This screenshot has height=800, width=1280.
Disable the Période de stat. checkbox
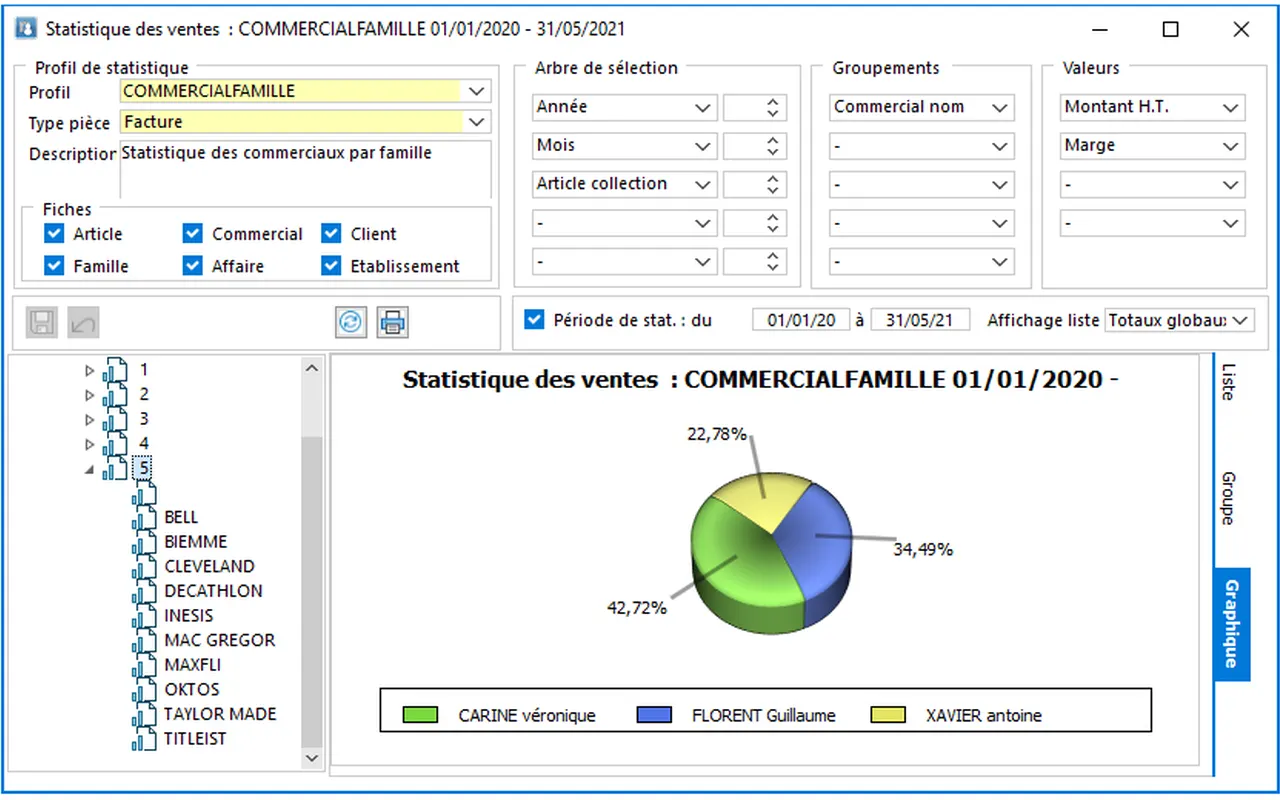[x=534, y=320]
